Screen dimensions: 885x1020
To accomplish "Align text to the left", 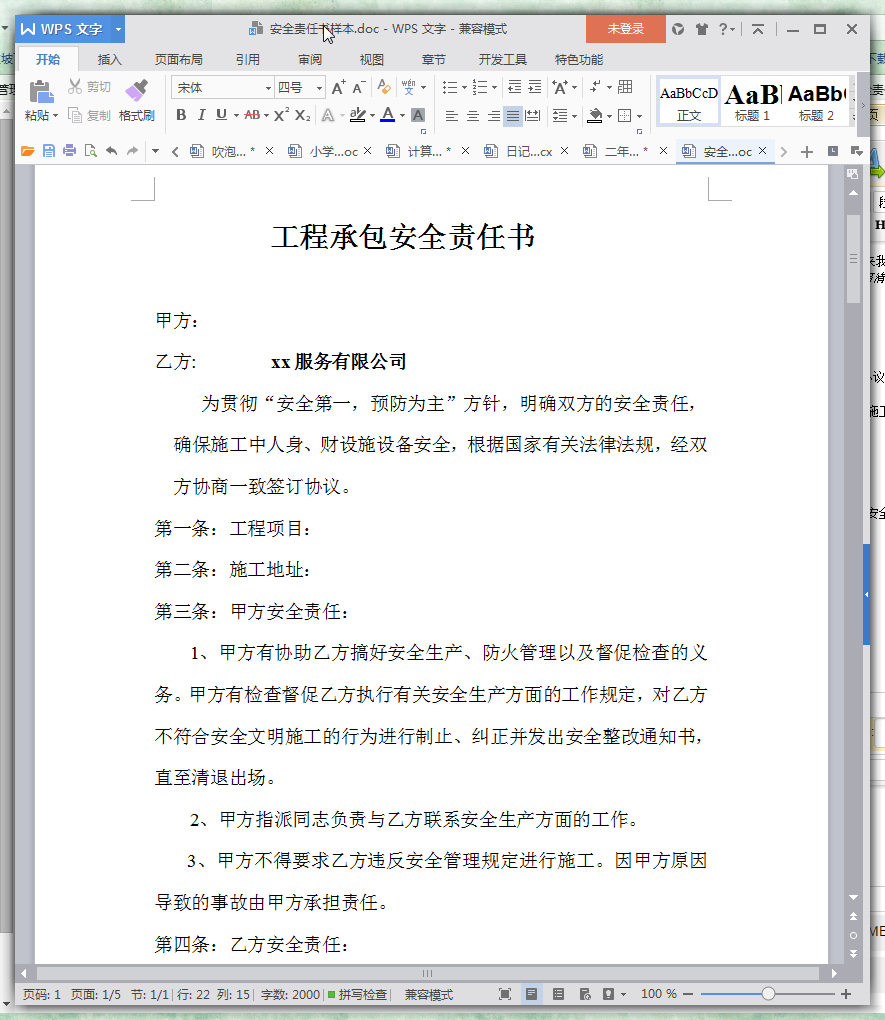I will coord(452,116).
